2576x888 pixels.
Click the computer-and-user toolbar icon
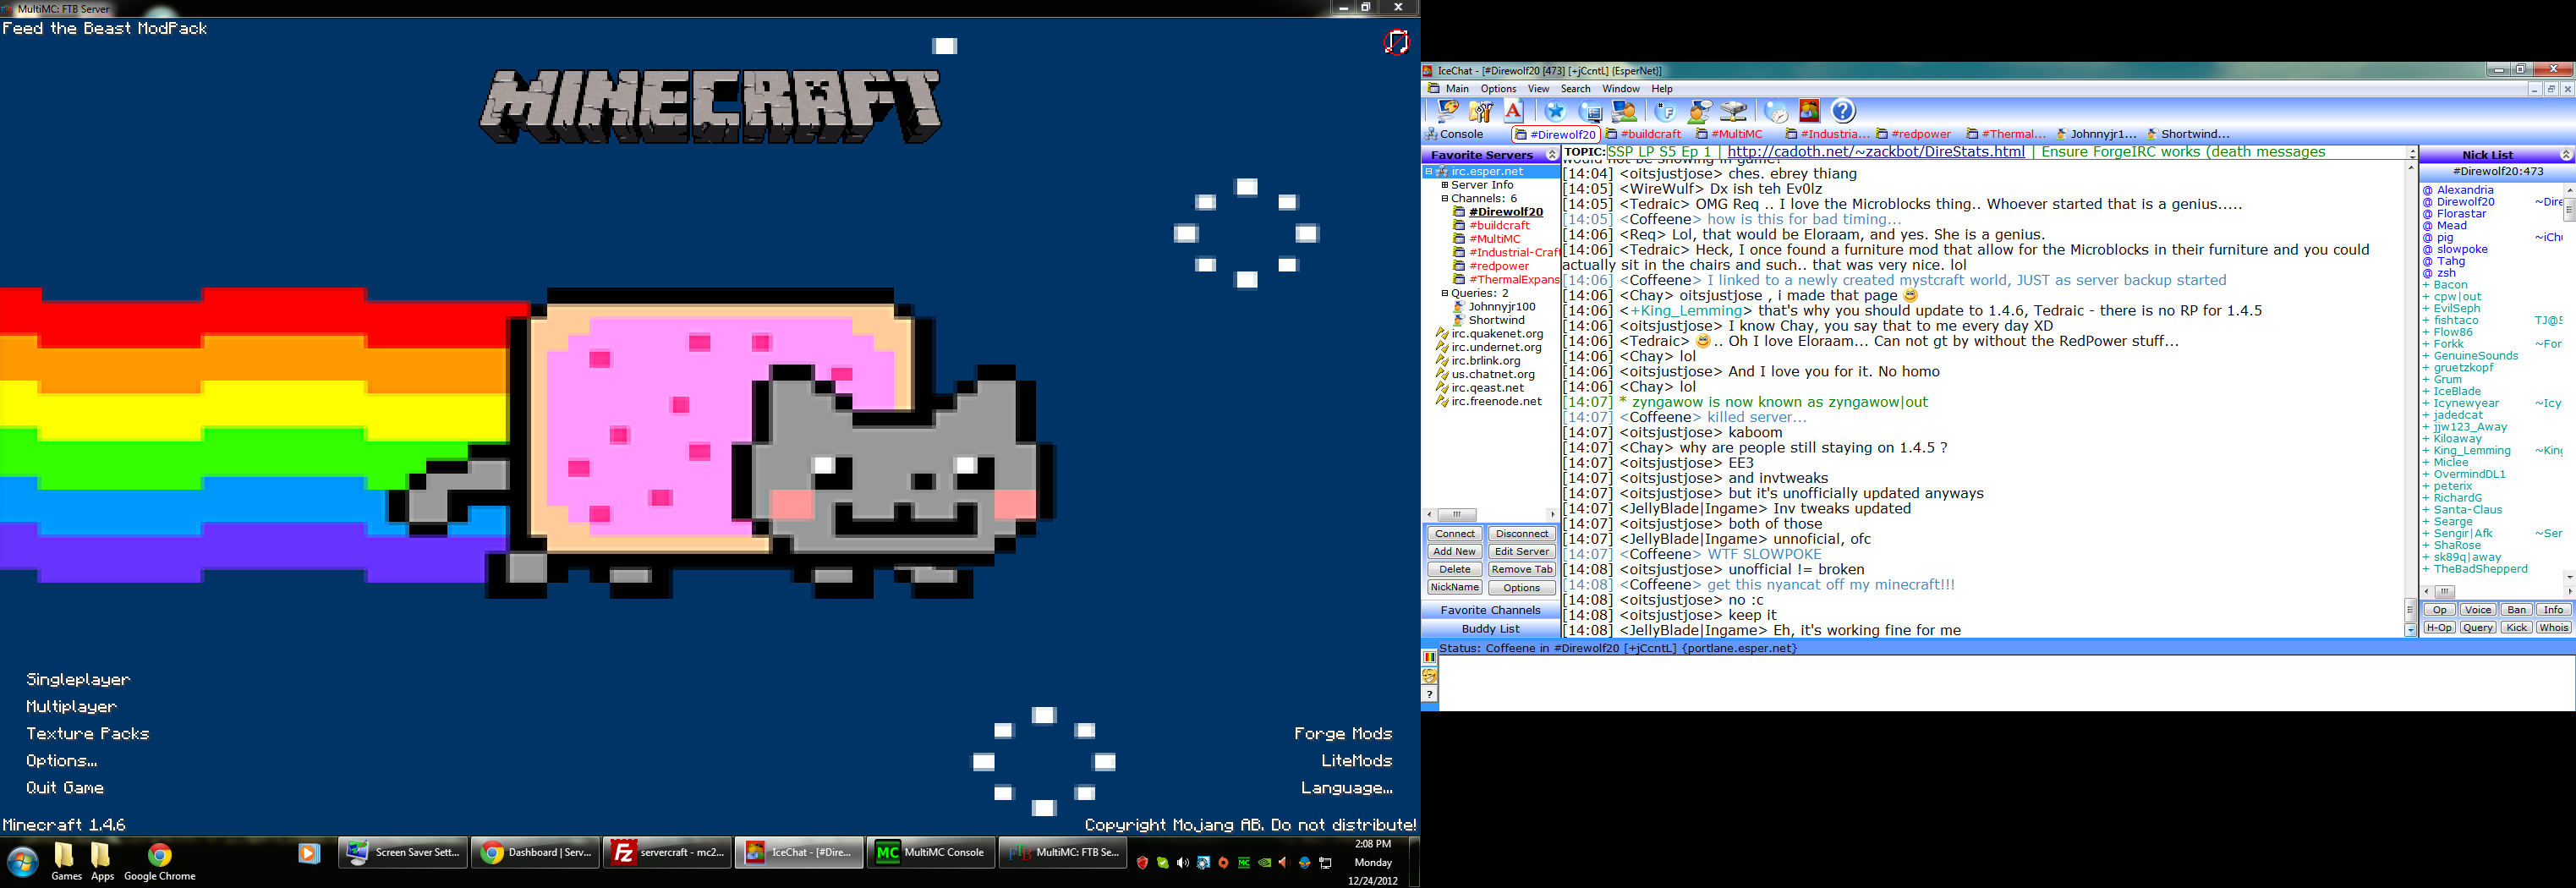tap(1624, 111)
